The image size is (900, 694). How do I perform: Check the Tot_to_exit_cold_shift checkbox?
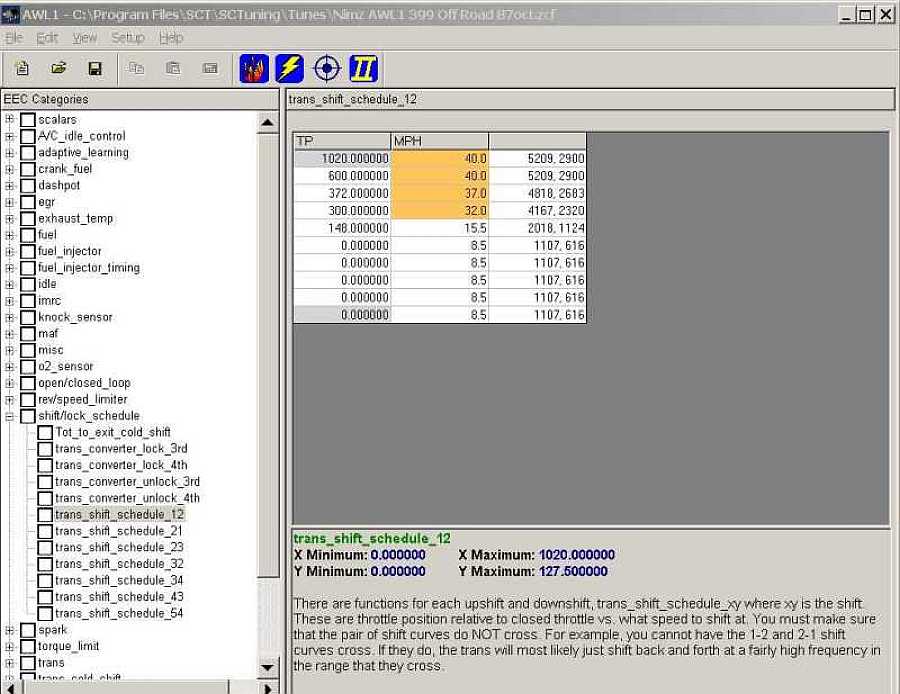click(x=45, y=432)
